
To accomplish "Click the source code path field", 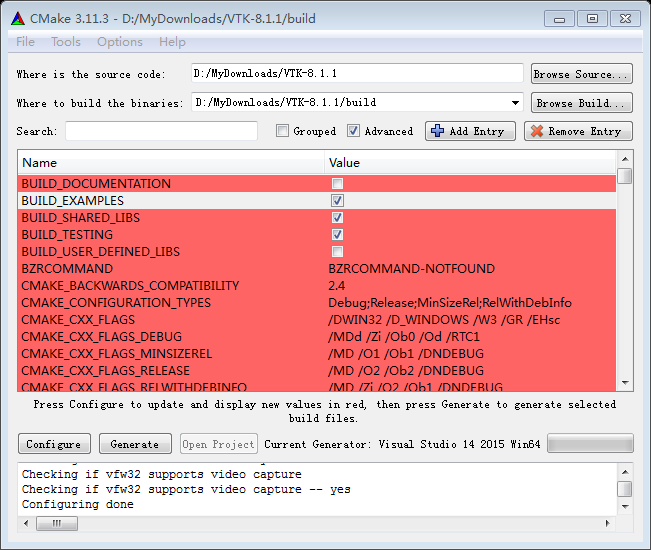I will [x=357, y=73].
